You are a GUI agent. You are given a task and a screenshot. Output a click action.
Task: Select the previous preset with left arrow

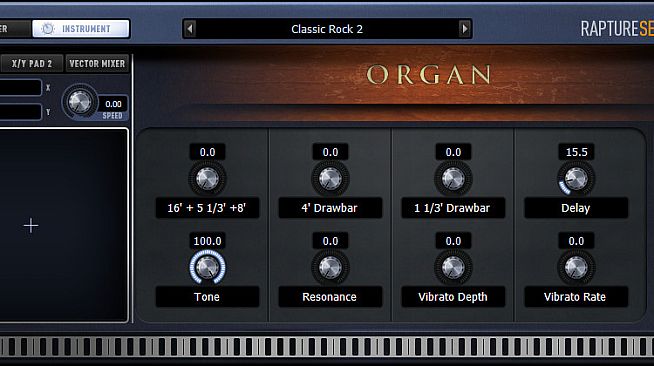(x=190, y=29)
